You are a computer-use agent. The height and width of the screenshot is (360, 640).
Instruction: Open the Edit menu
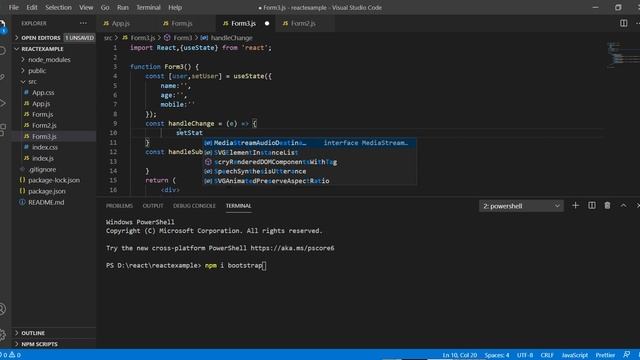[x=32, y=7]
